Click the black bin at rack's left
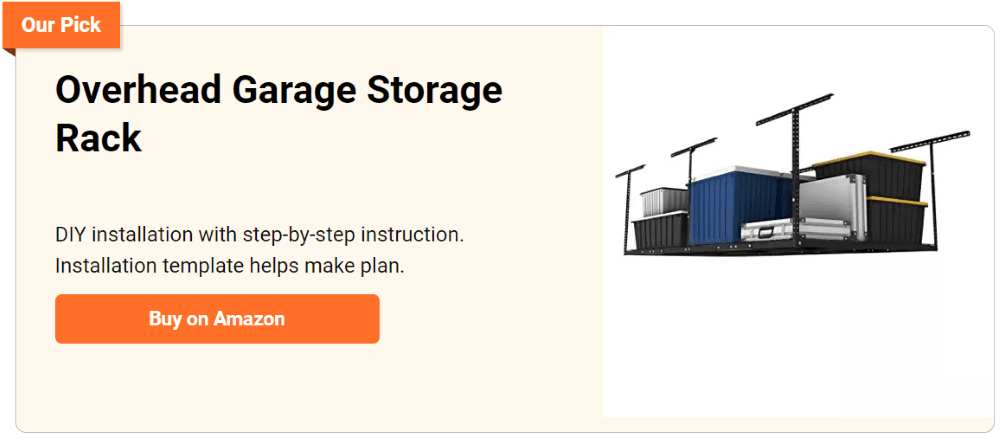The width and height of the screenshot is (1000, 439). point(659,232)
